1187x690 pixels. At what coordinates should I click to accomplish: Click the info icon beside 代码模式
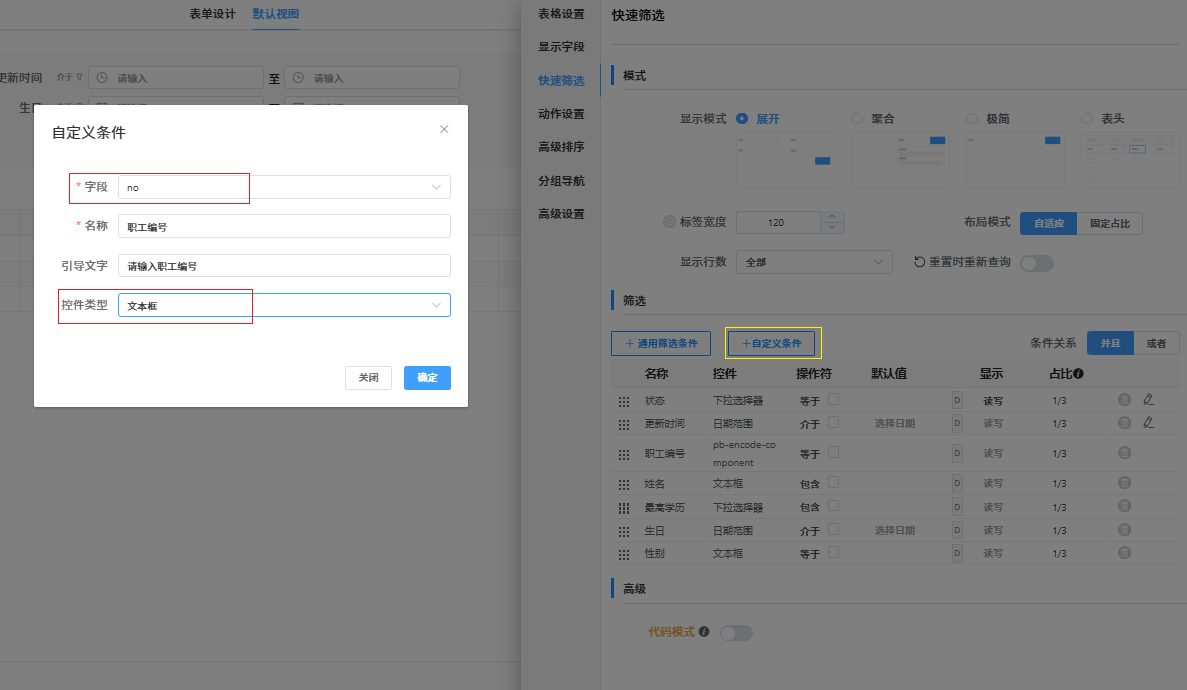[704, 632]
